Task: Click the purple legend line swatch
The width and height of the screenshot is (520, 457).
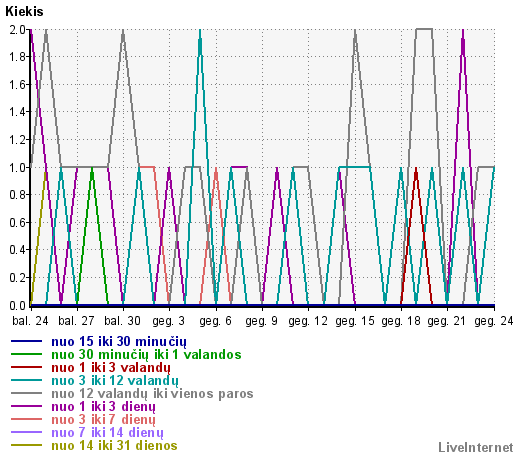Action: [27, 406]
